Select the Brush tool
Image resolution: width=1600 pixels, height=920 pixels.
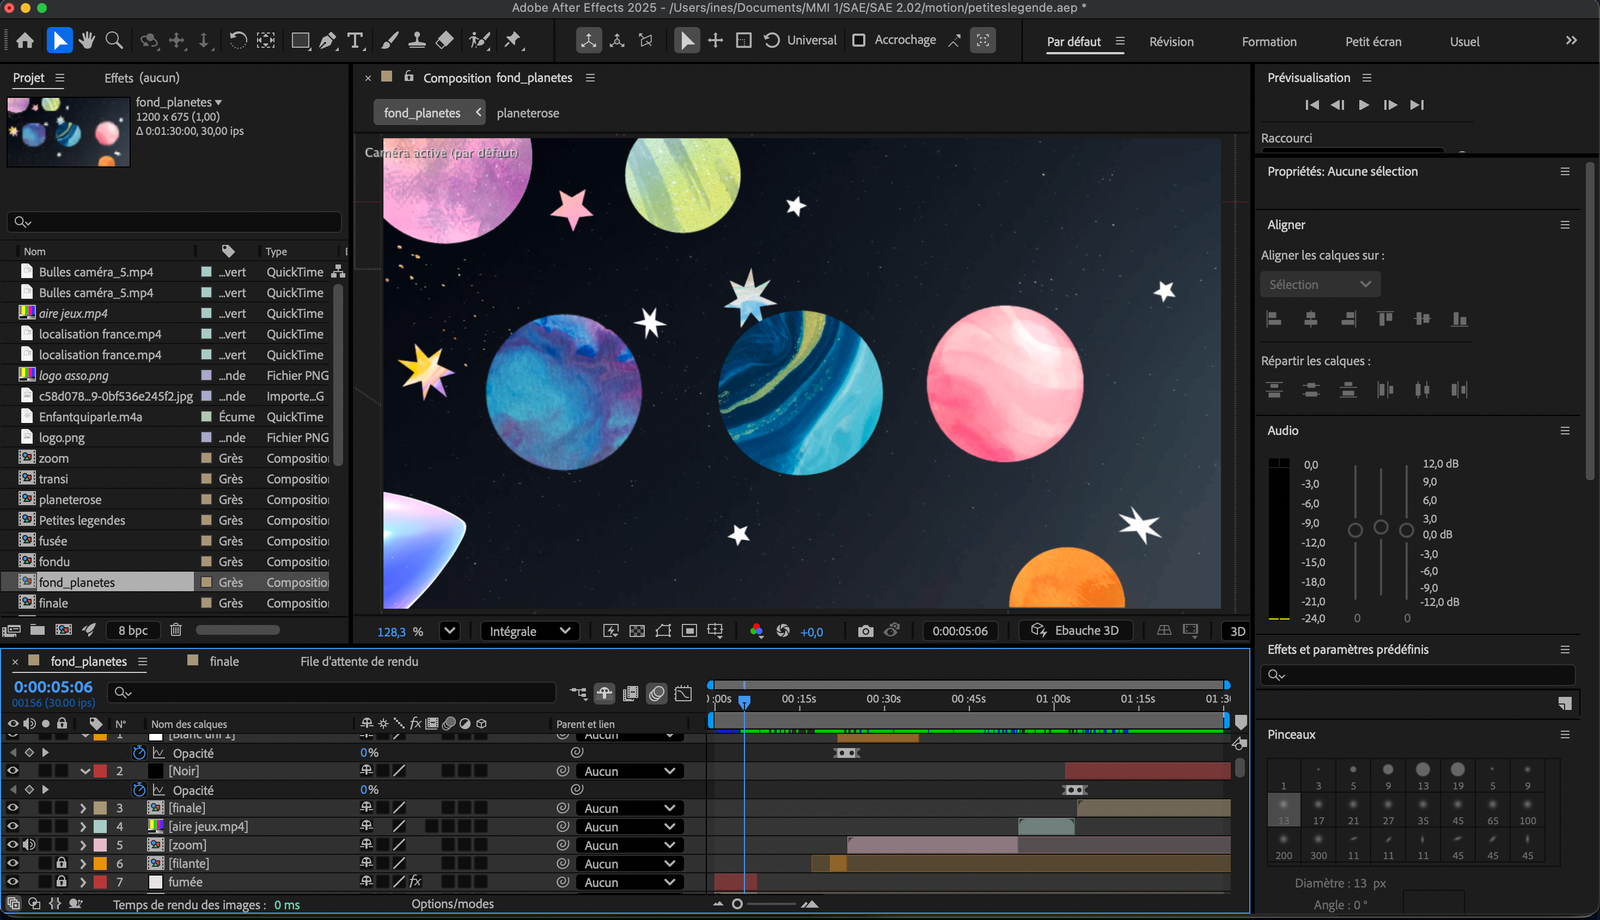pyautogui.click(x=388, y=40)
